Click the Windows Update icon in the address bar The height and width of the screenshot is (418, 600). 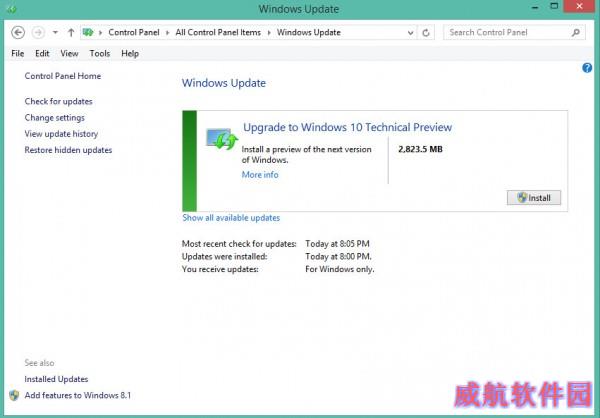click(x=88, y=32)
